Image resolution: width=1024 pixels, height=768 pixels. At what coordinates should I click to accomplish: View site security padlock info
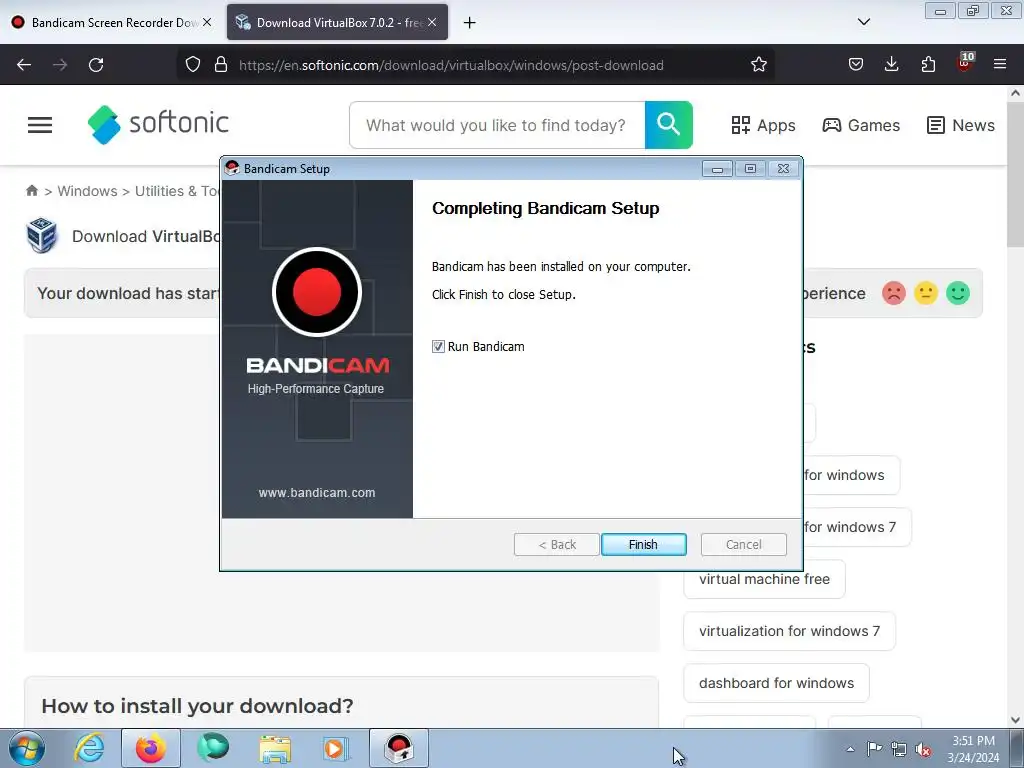tap(221, 65)
